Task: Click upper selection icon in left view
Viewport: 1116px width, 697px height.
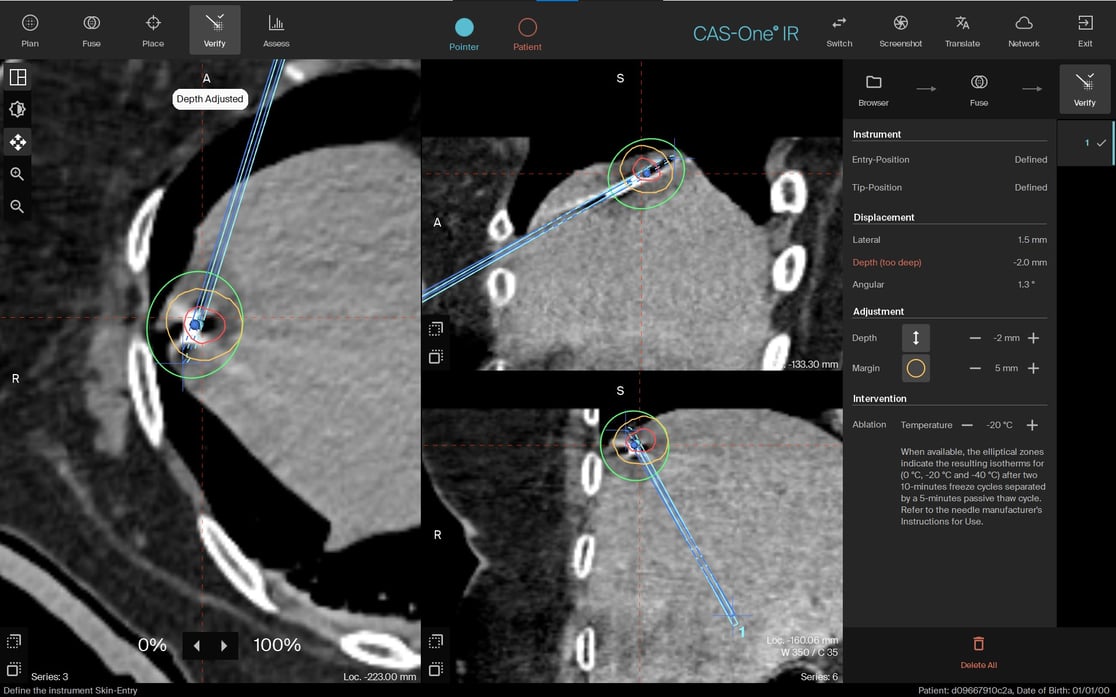Action: [x=14, y=641]
